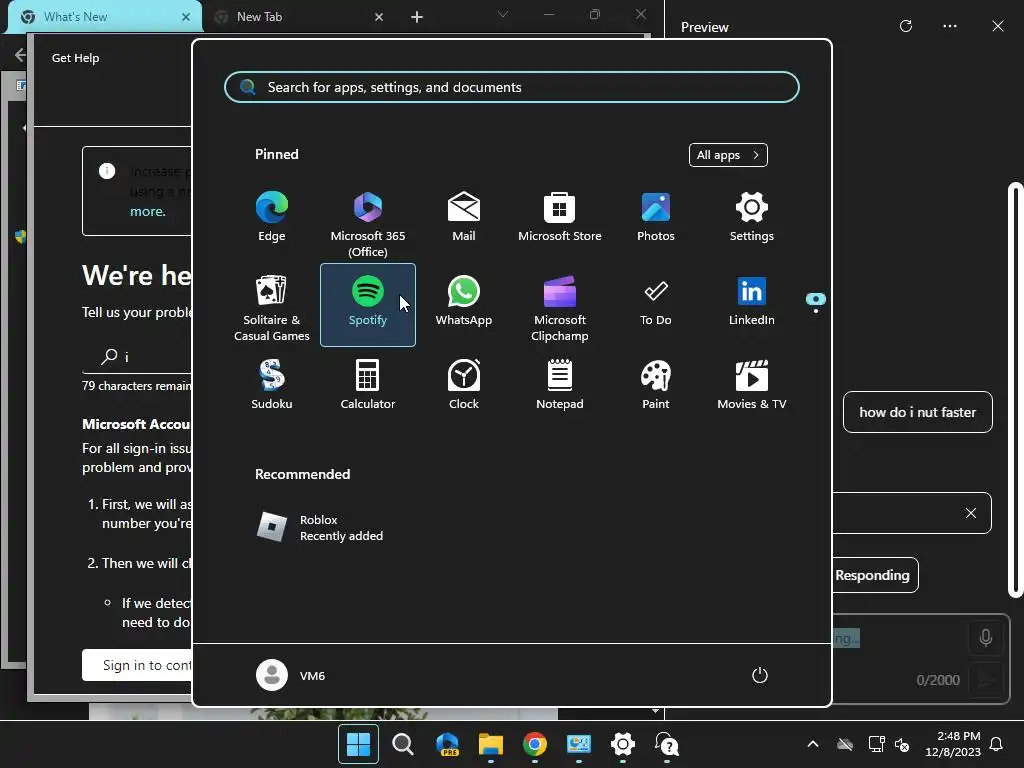Open Solitaire & Casual Games

(x=272, y=306)
